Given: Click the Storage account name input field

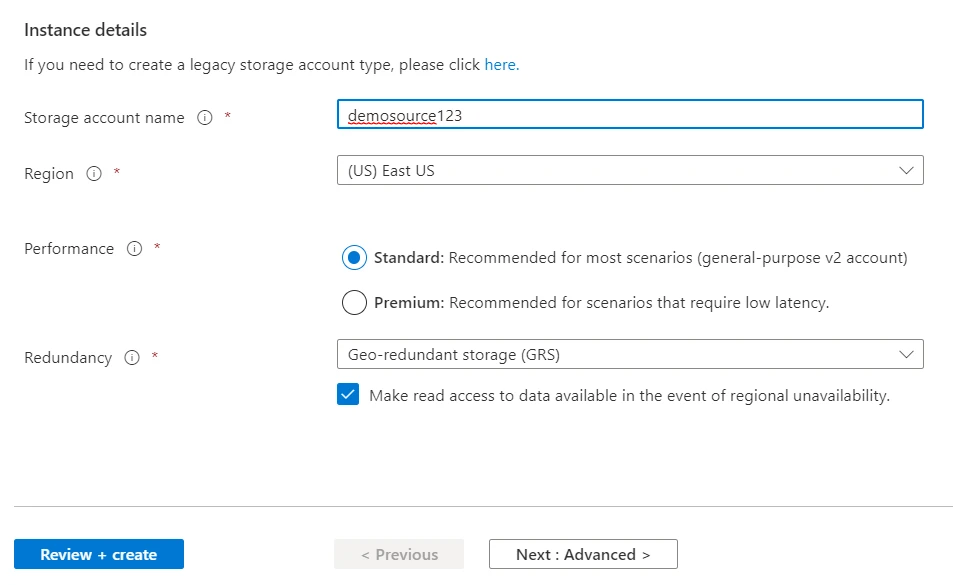Looking at the screenshot, I should tap(630, 114).
